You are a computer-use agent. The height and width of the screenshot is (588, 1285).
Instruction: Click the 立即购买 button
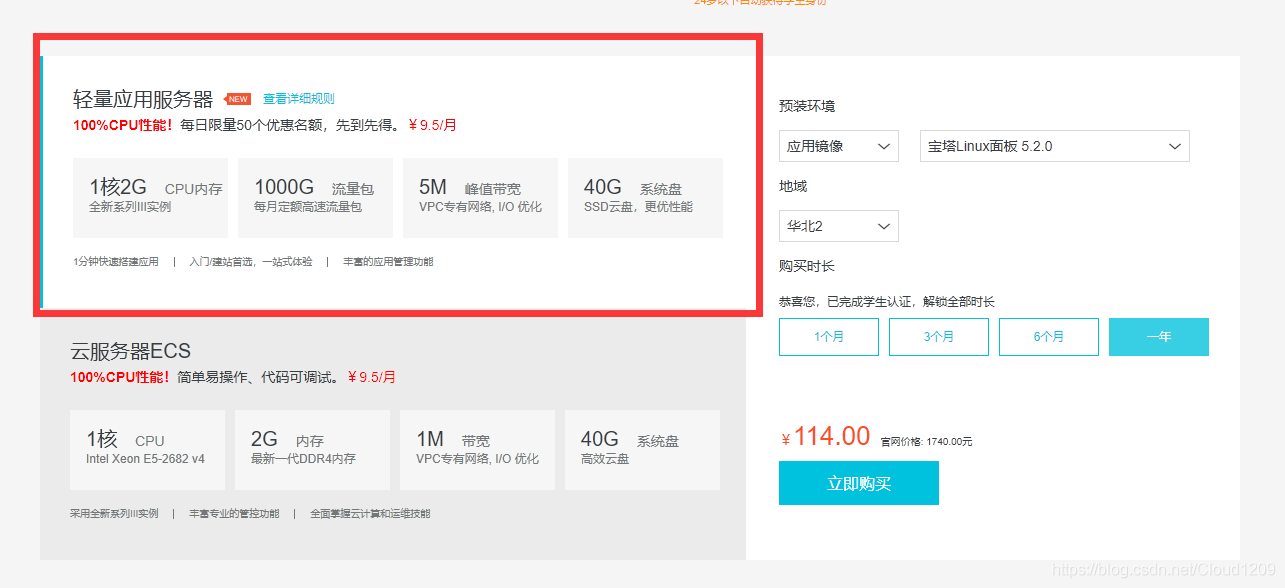coord(858,483)
